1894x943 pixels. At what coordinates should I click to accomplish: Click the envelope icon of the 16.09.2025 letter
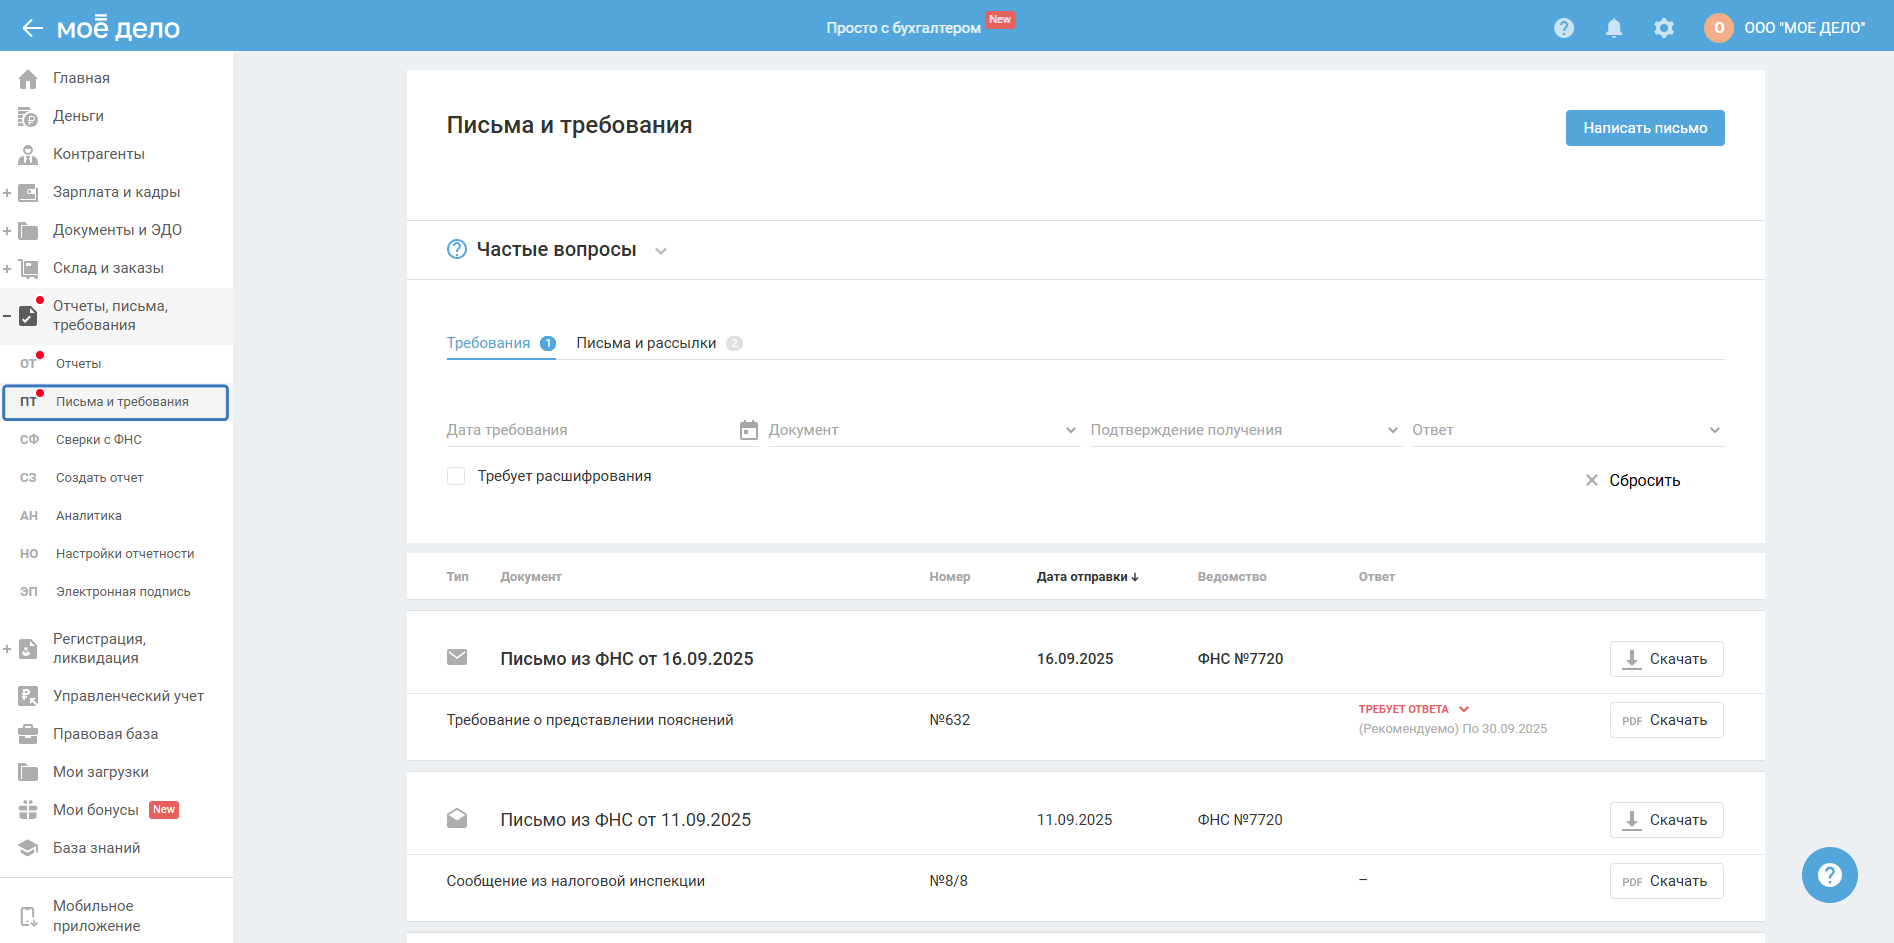pos(457,657)
